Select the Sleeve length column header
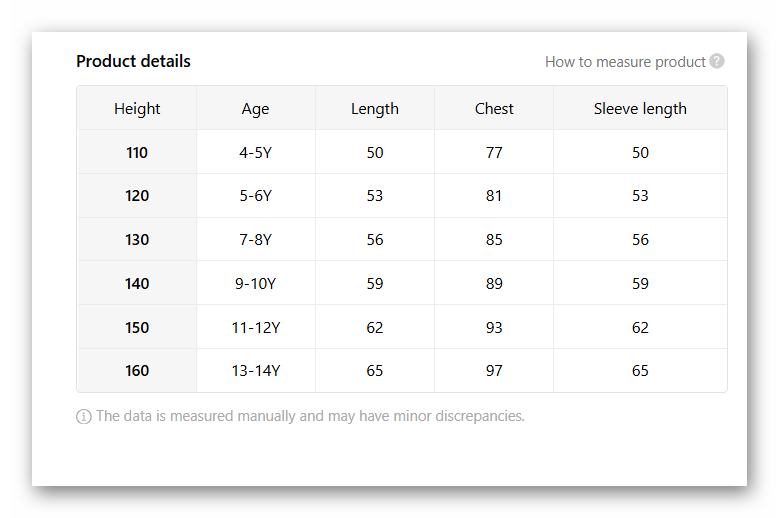 (x=640, y=109)
